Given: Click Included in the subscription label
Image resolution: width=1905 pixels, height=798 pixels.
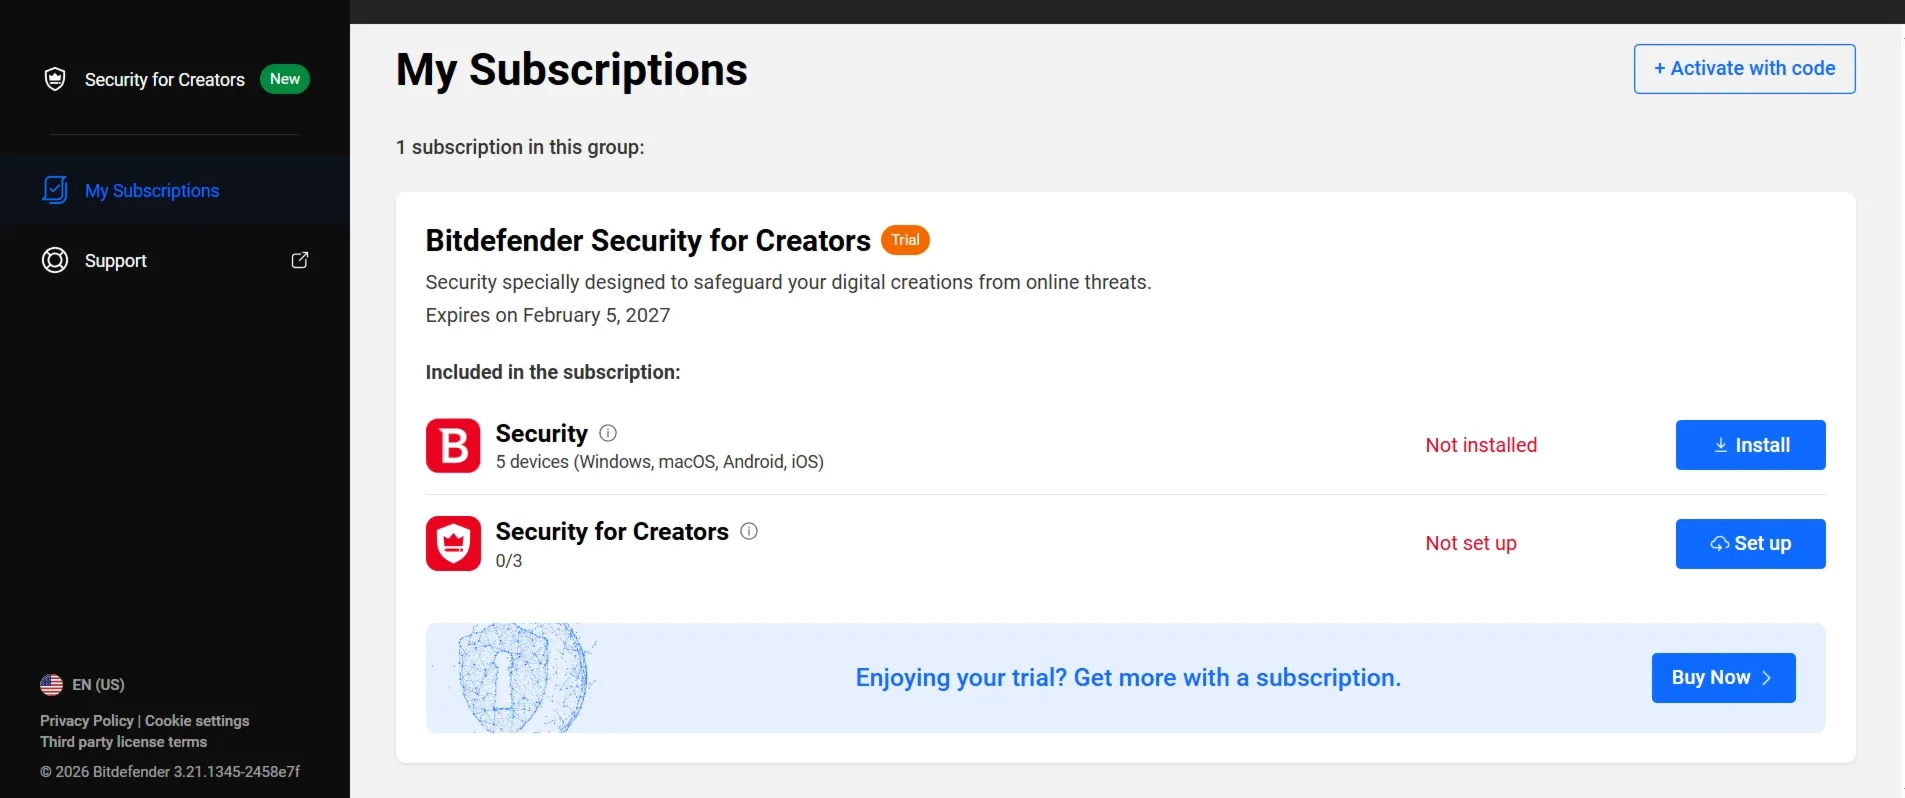Looking at the screenshot, I should 553,372.
